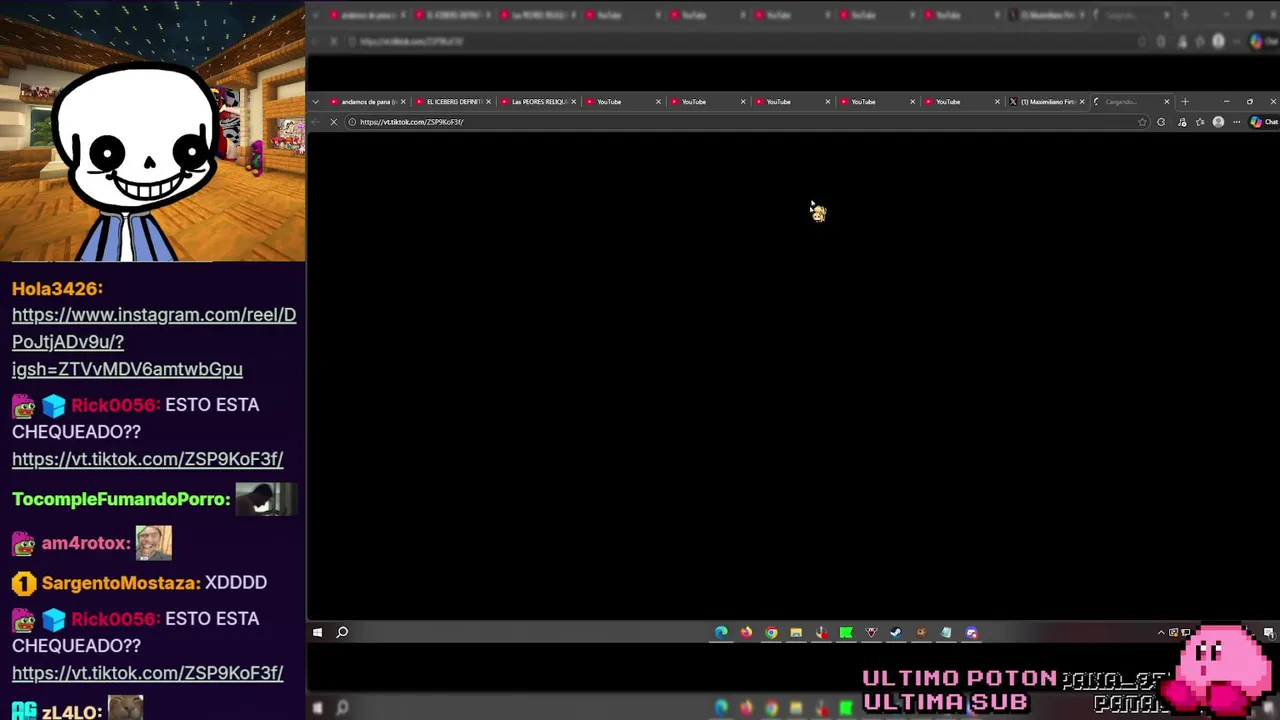Screen dimensions: 1280x720
Task: Launch Firefox from the taskbar
Action: click(746, 632)
